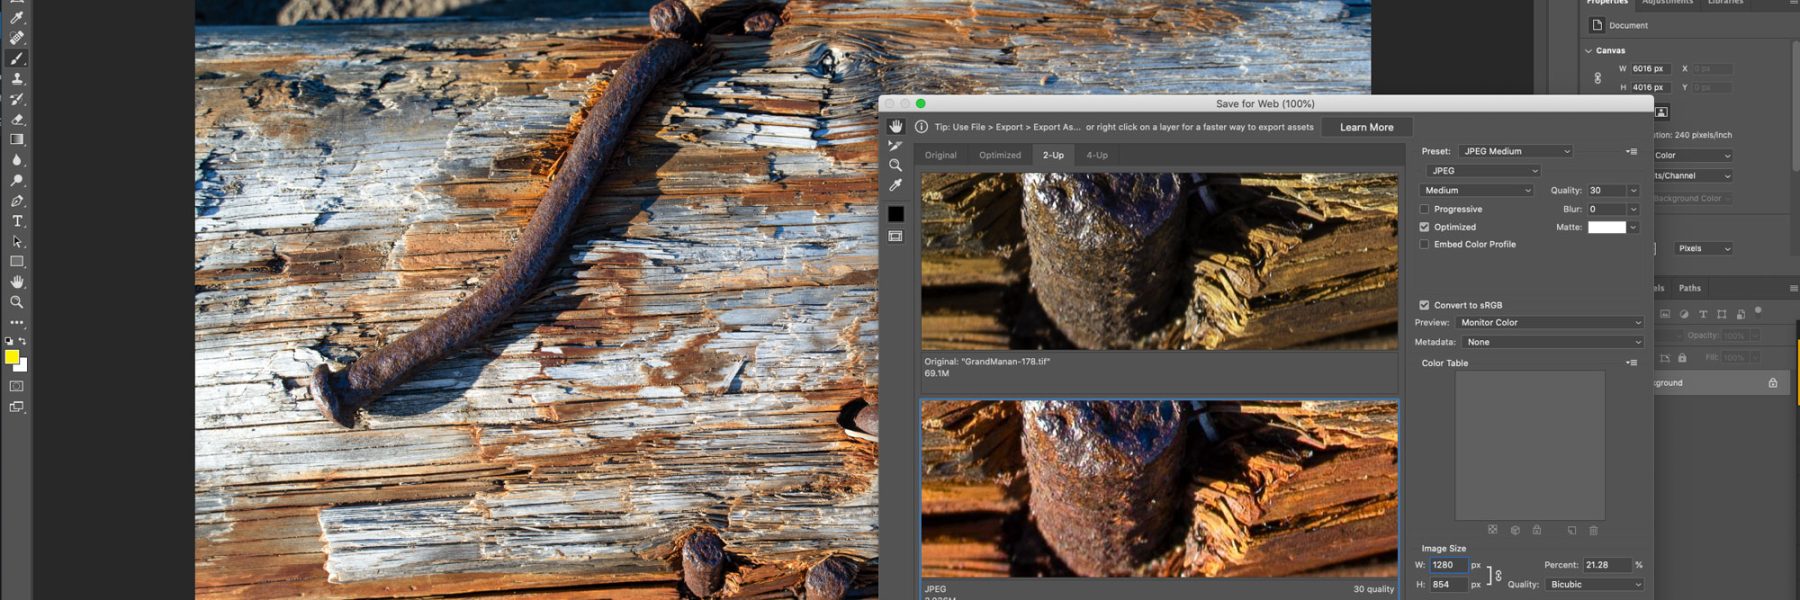Open the Edit Toolbar ellipsis menu
Screen dimensions: 1800x600
click(17, 323)
